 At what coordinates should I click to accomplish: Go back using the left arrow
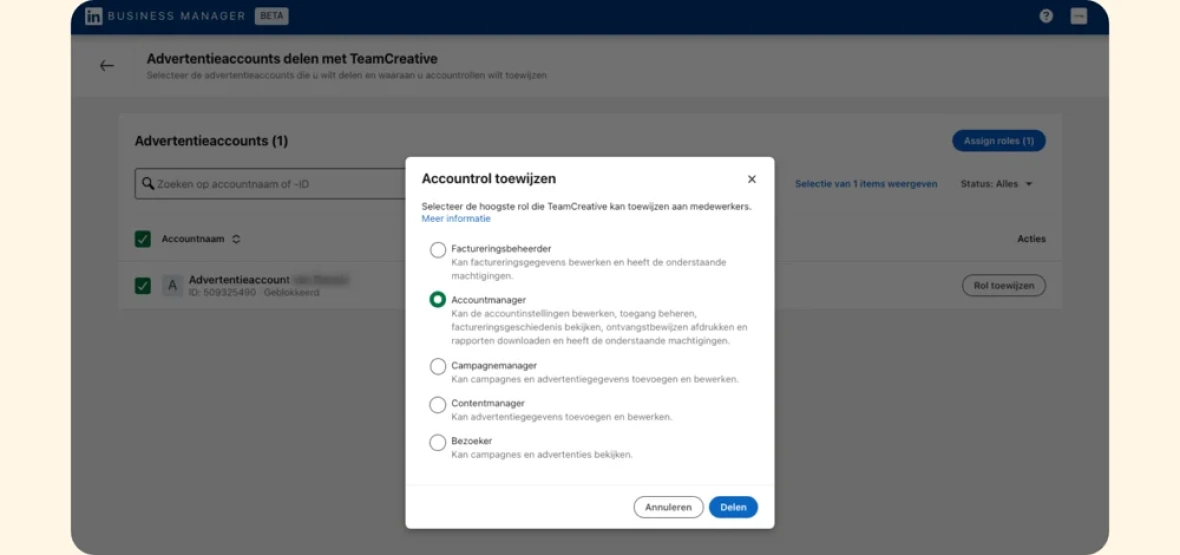tap(107, 66)
